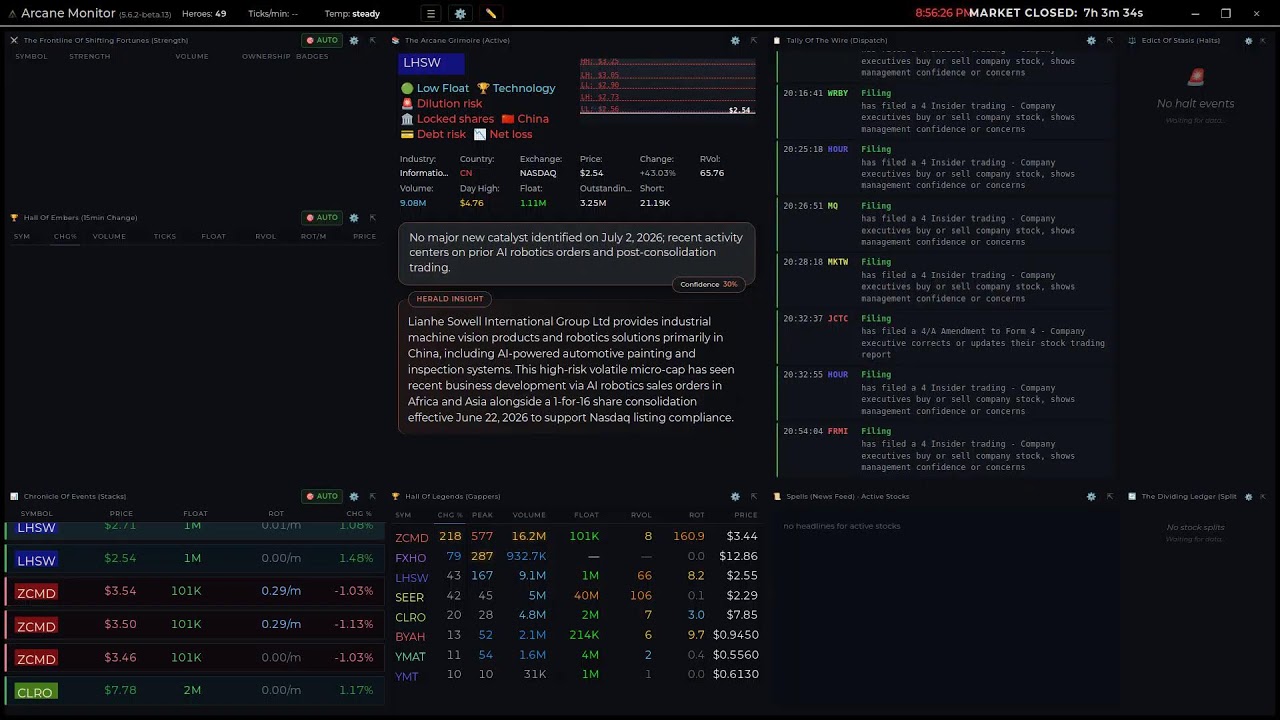Pop out Hall Of Legends panel
1280x720 pixels.
pyautogui.click(x=753, y=496)
